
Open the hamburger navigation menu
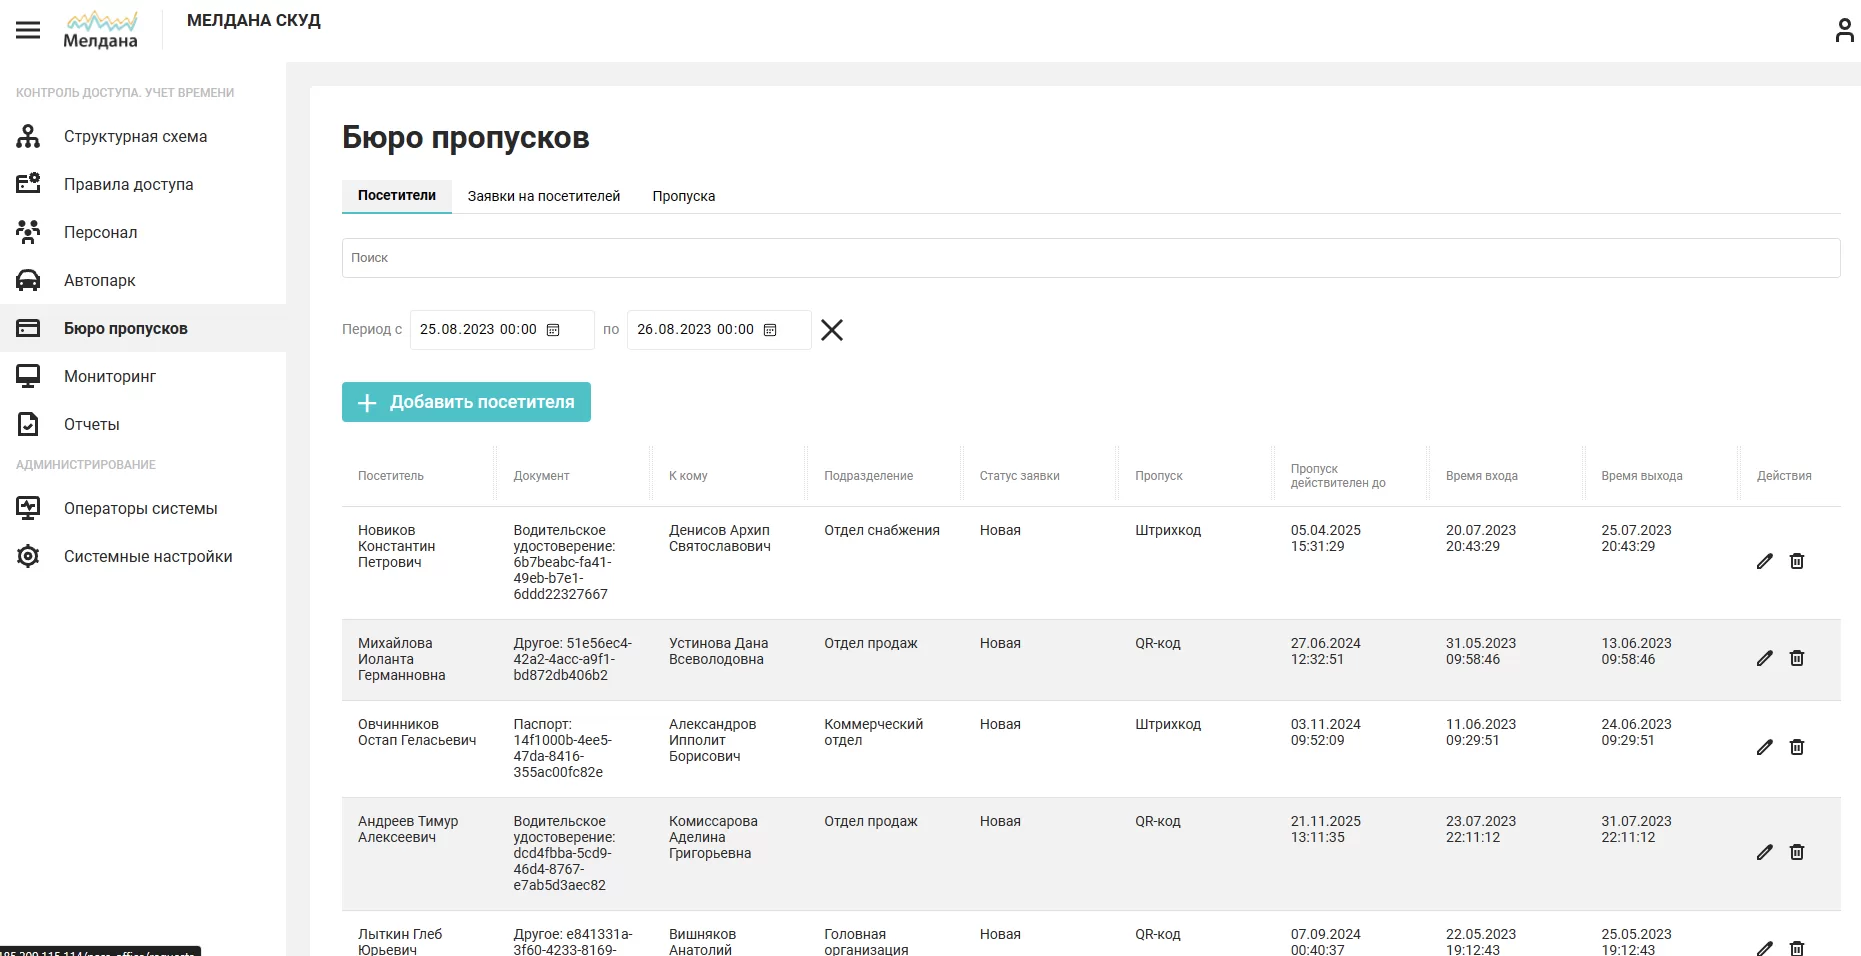[28, 30]
